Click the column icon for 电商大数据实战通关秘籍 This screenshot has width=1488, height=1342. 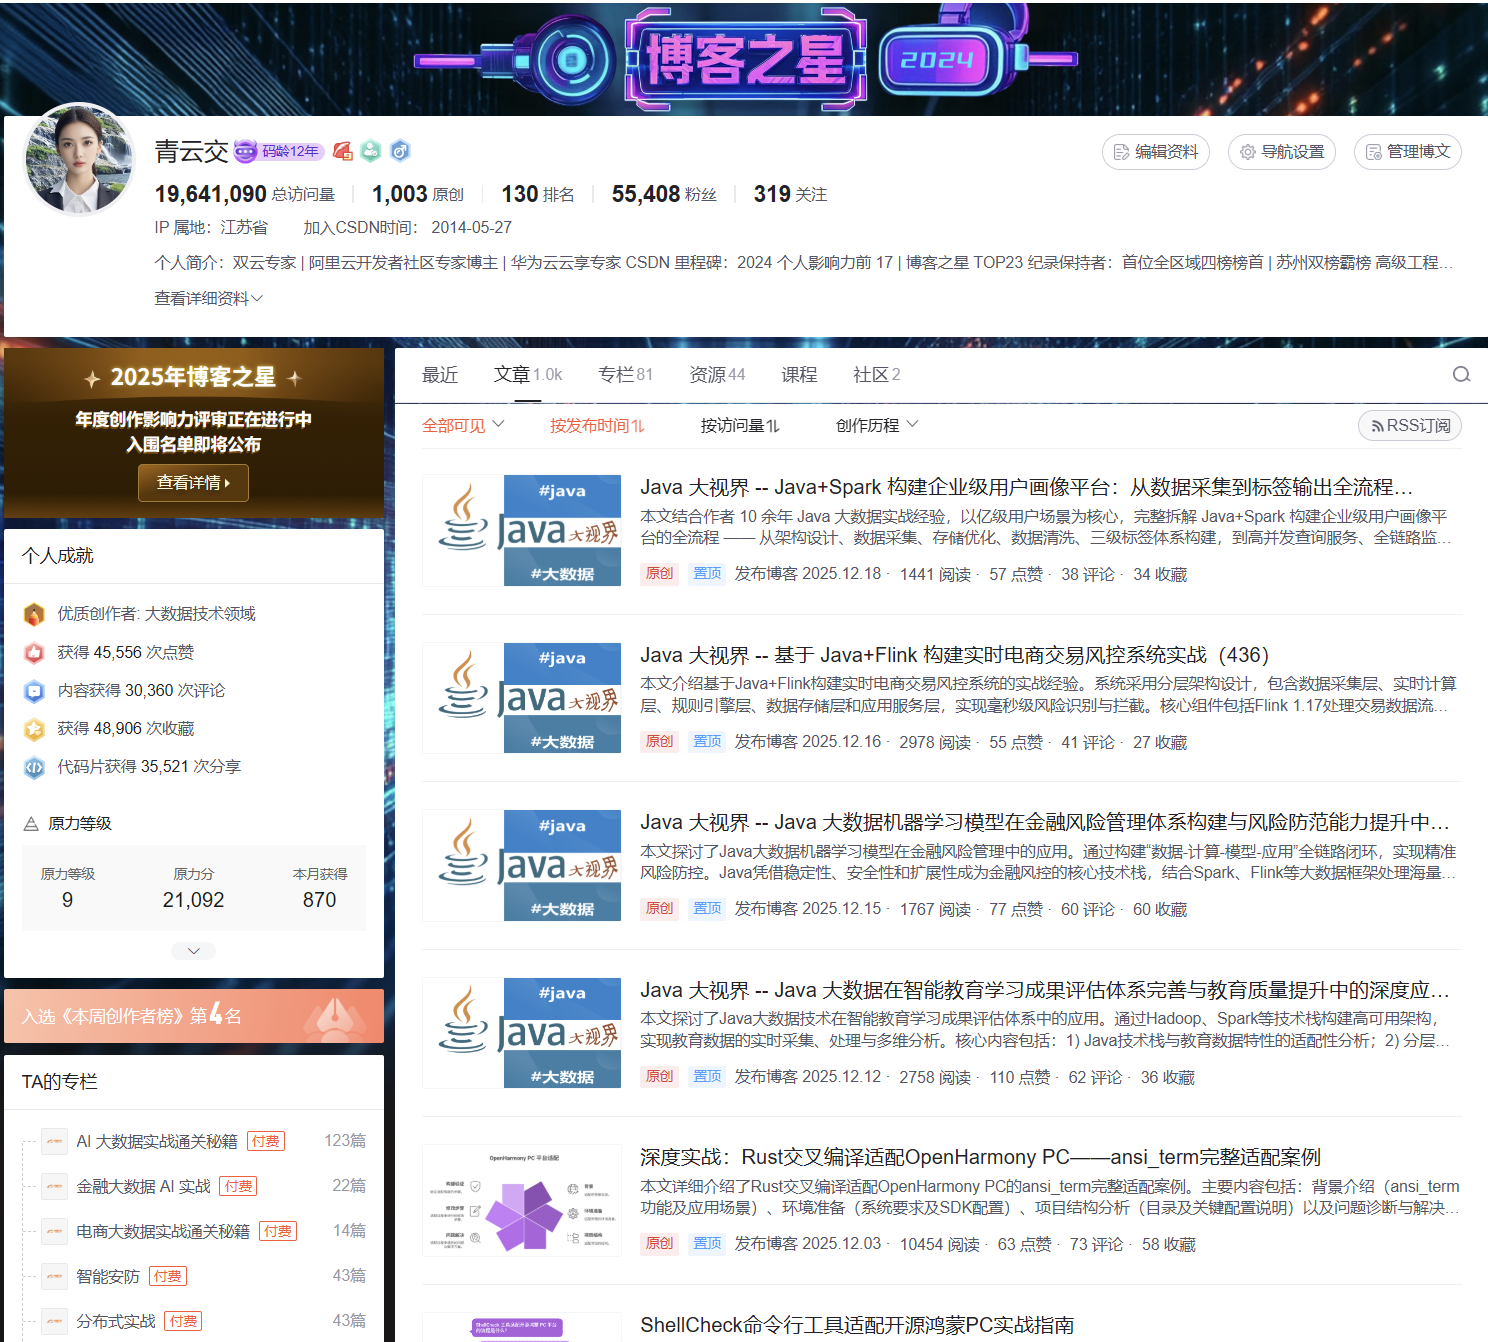(x=55, y=1231)
